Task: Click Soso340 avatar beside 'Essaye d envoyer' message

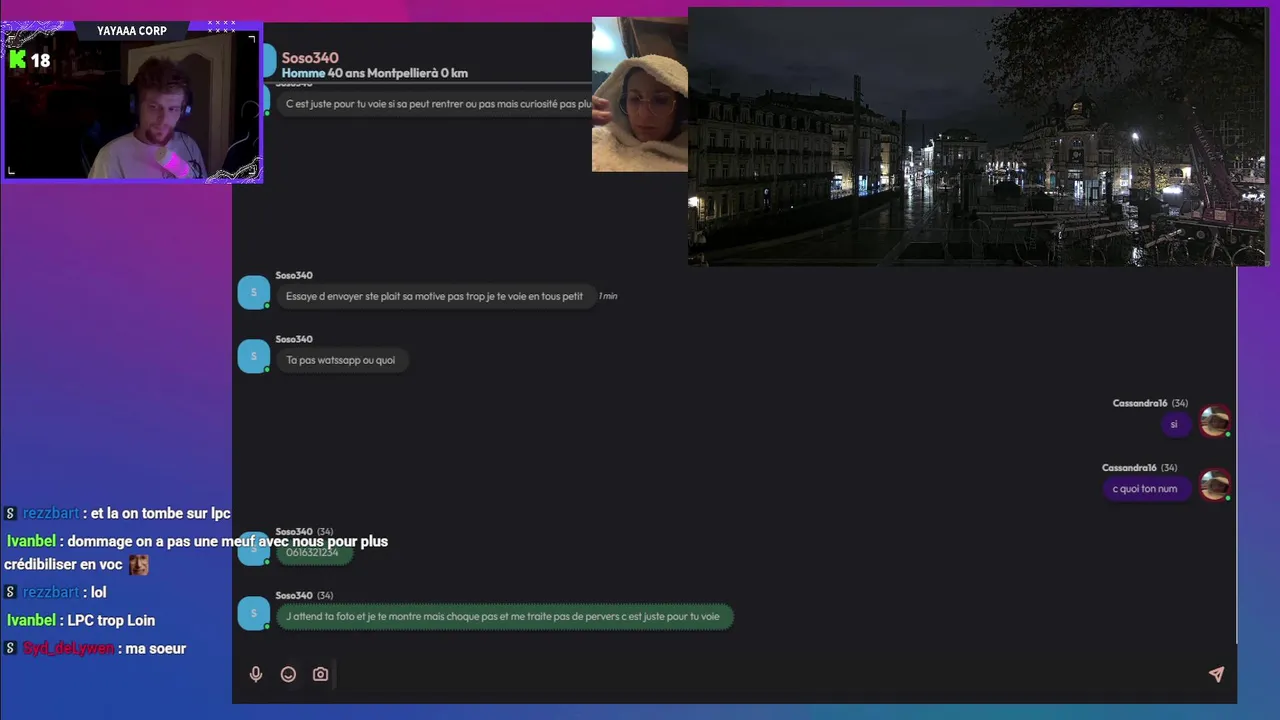Action: (253, 292)
